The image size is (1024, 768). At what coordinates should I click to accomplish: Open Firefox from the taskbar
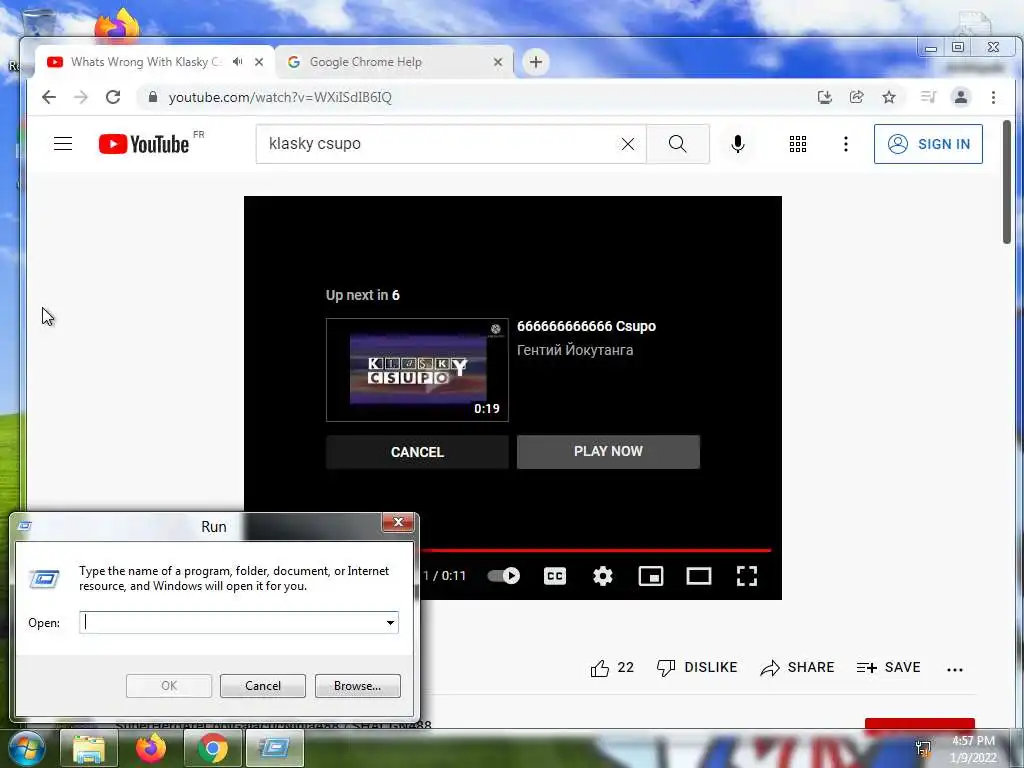tap(151, 748)
